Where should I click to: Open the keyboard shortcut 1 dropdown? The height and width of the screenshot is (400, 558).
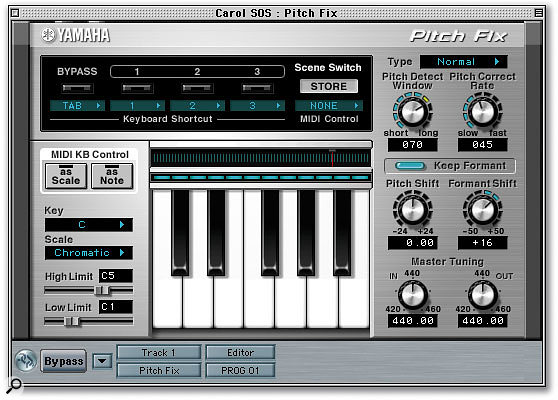137,106
